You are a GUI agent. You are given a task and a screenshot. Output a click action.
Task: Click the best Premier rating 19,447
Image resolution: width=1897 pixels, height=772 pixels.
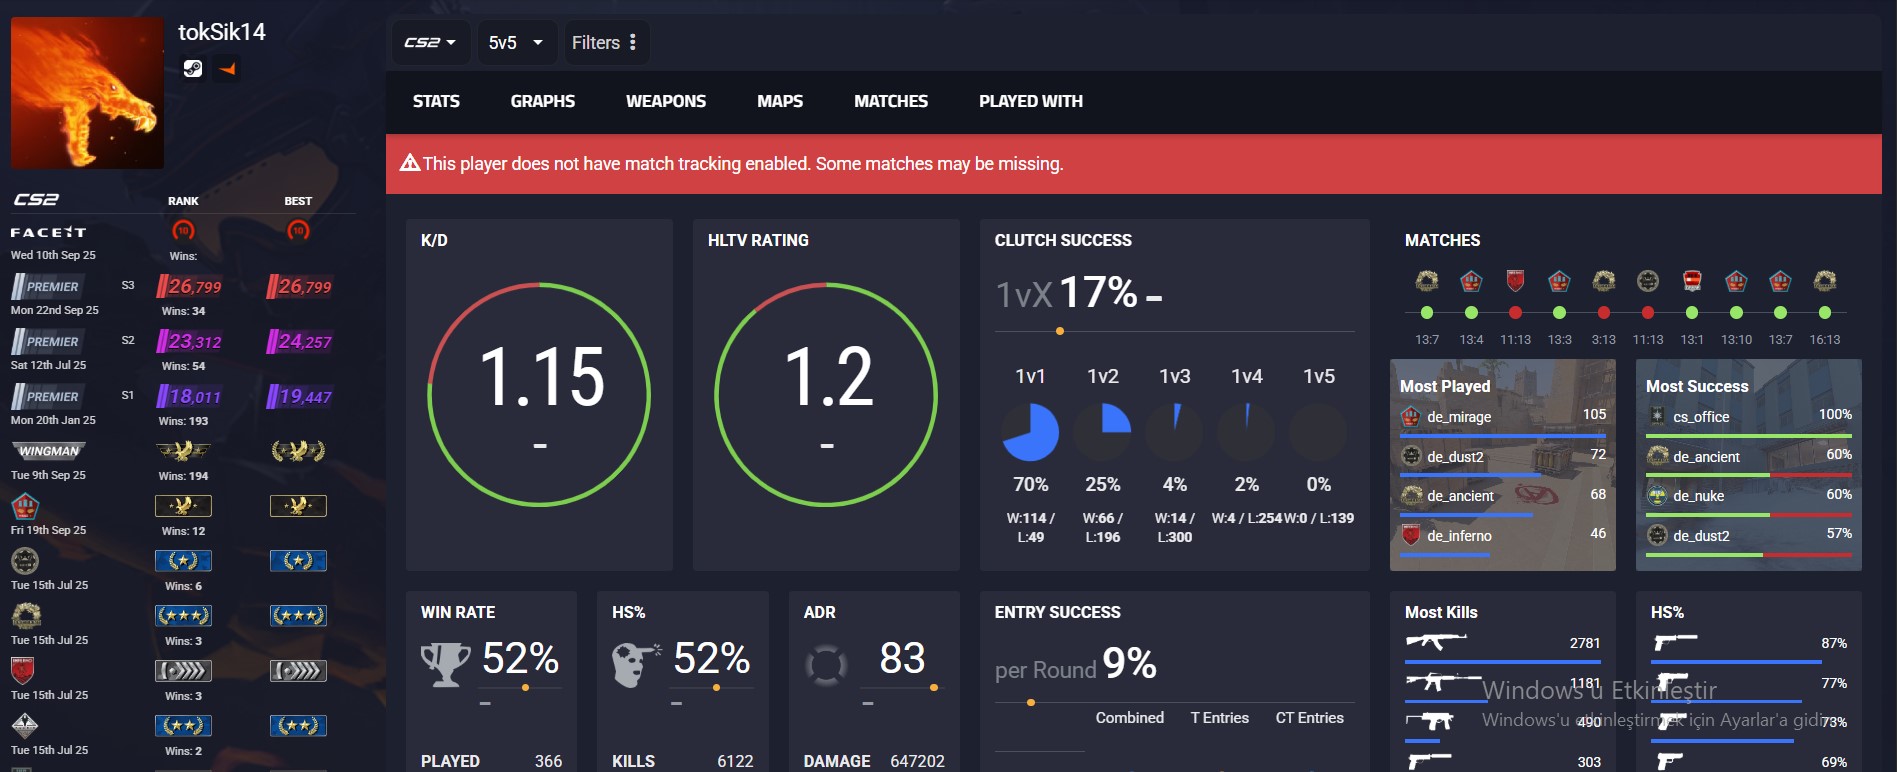tap(299, 397)
